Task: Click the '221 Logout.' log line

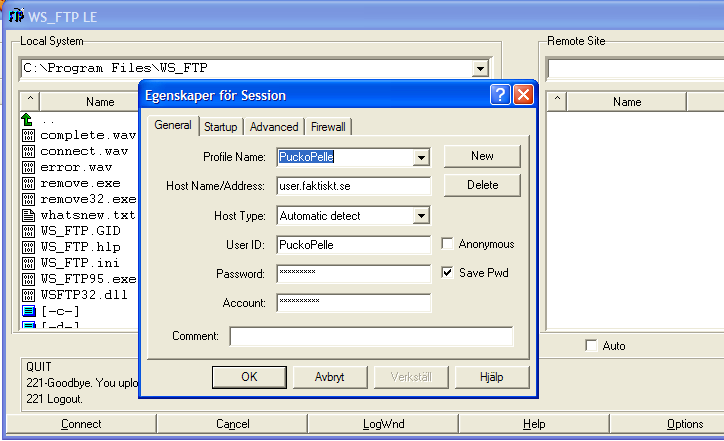Action: click(x=54, y=399)
